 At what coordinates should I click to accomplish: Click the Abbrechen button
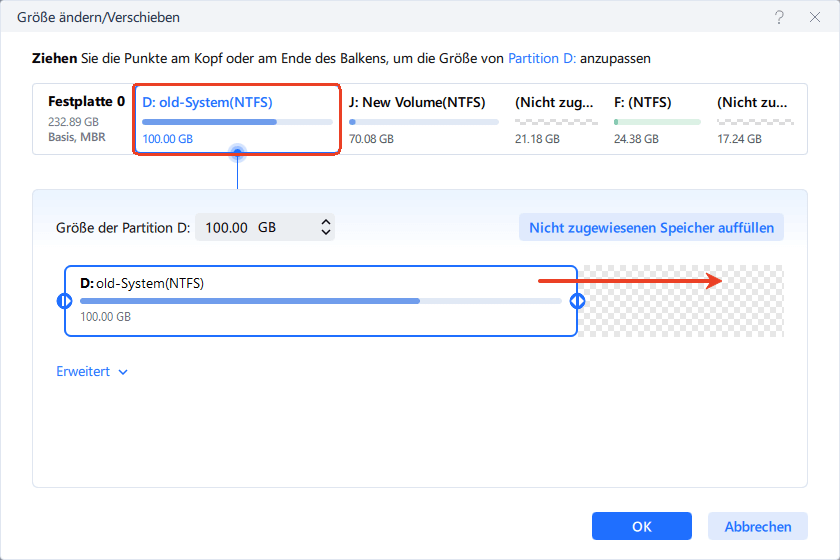(x=757, y=526)
